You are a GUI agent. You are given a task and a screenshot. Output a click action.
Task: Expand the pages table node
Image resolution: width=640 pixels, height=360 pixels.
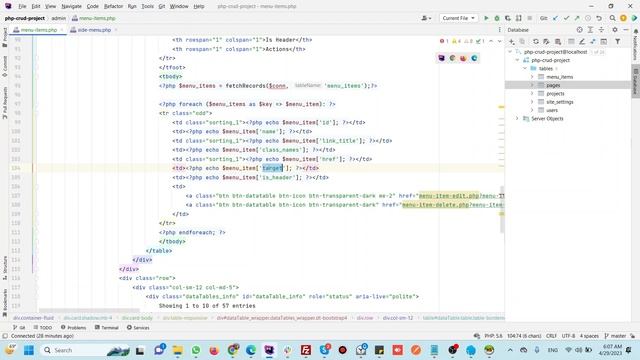pos(532,85)
